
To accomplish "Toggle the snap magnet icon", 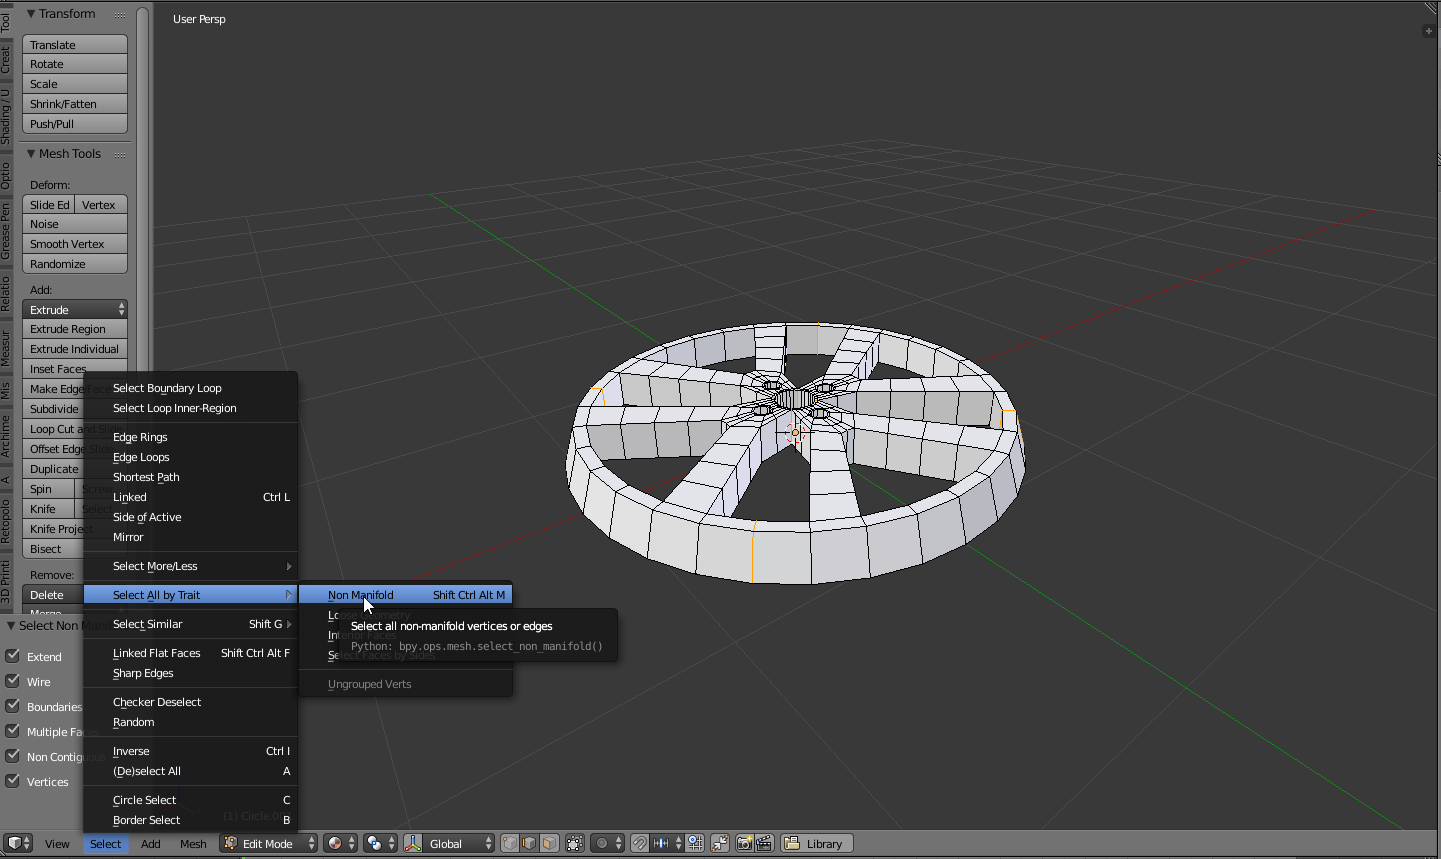I will click(x=640, y=843).
